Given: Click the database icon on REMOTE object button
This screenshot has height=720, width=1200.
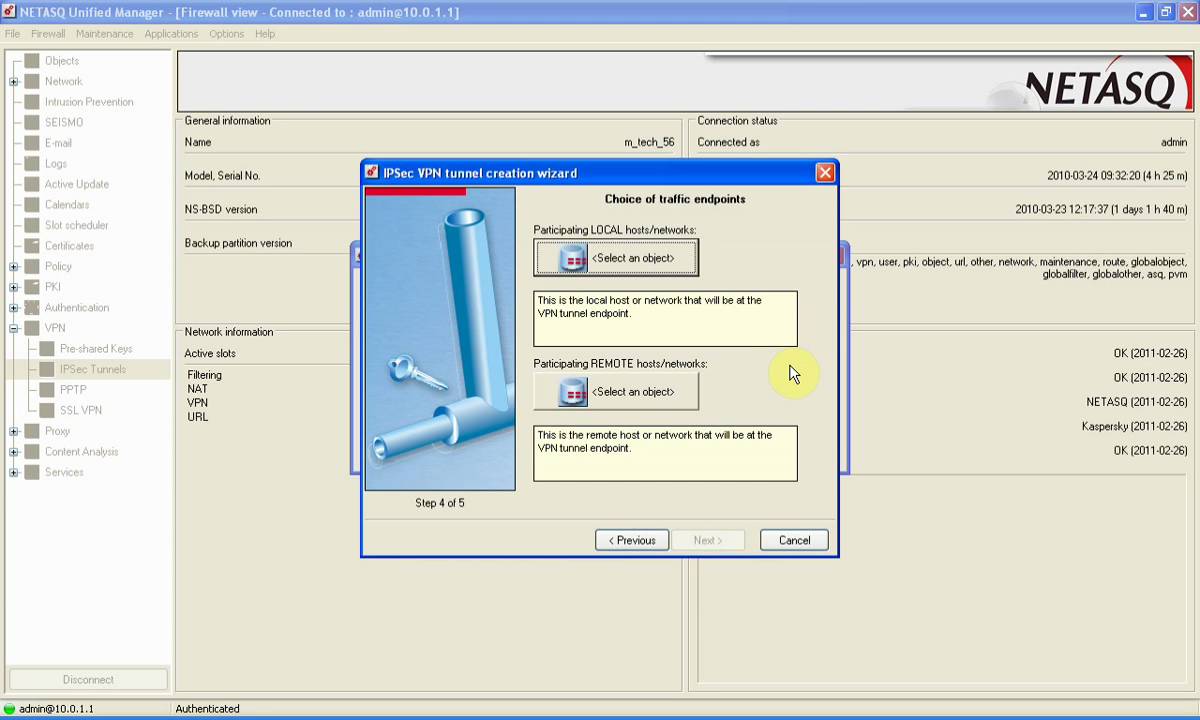Looking at the screenshot, I should coord(573,392).
